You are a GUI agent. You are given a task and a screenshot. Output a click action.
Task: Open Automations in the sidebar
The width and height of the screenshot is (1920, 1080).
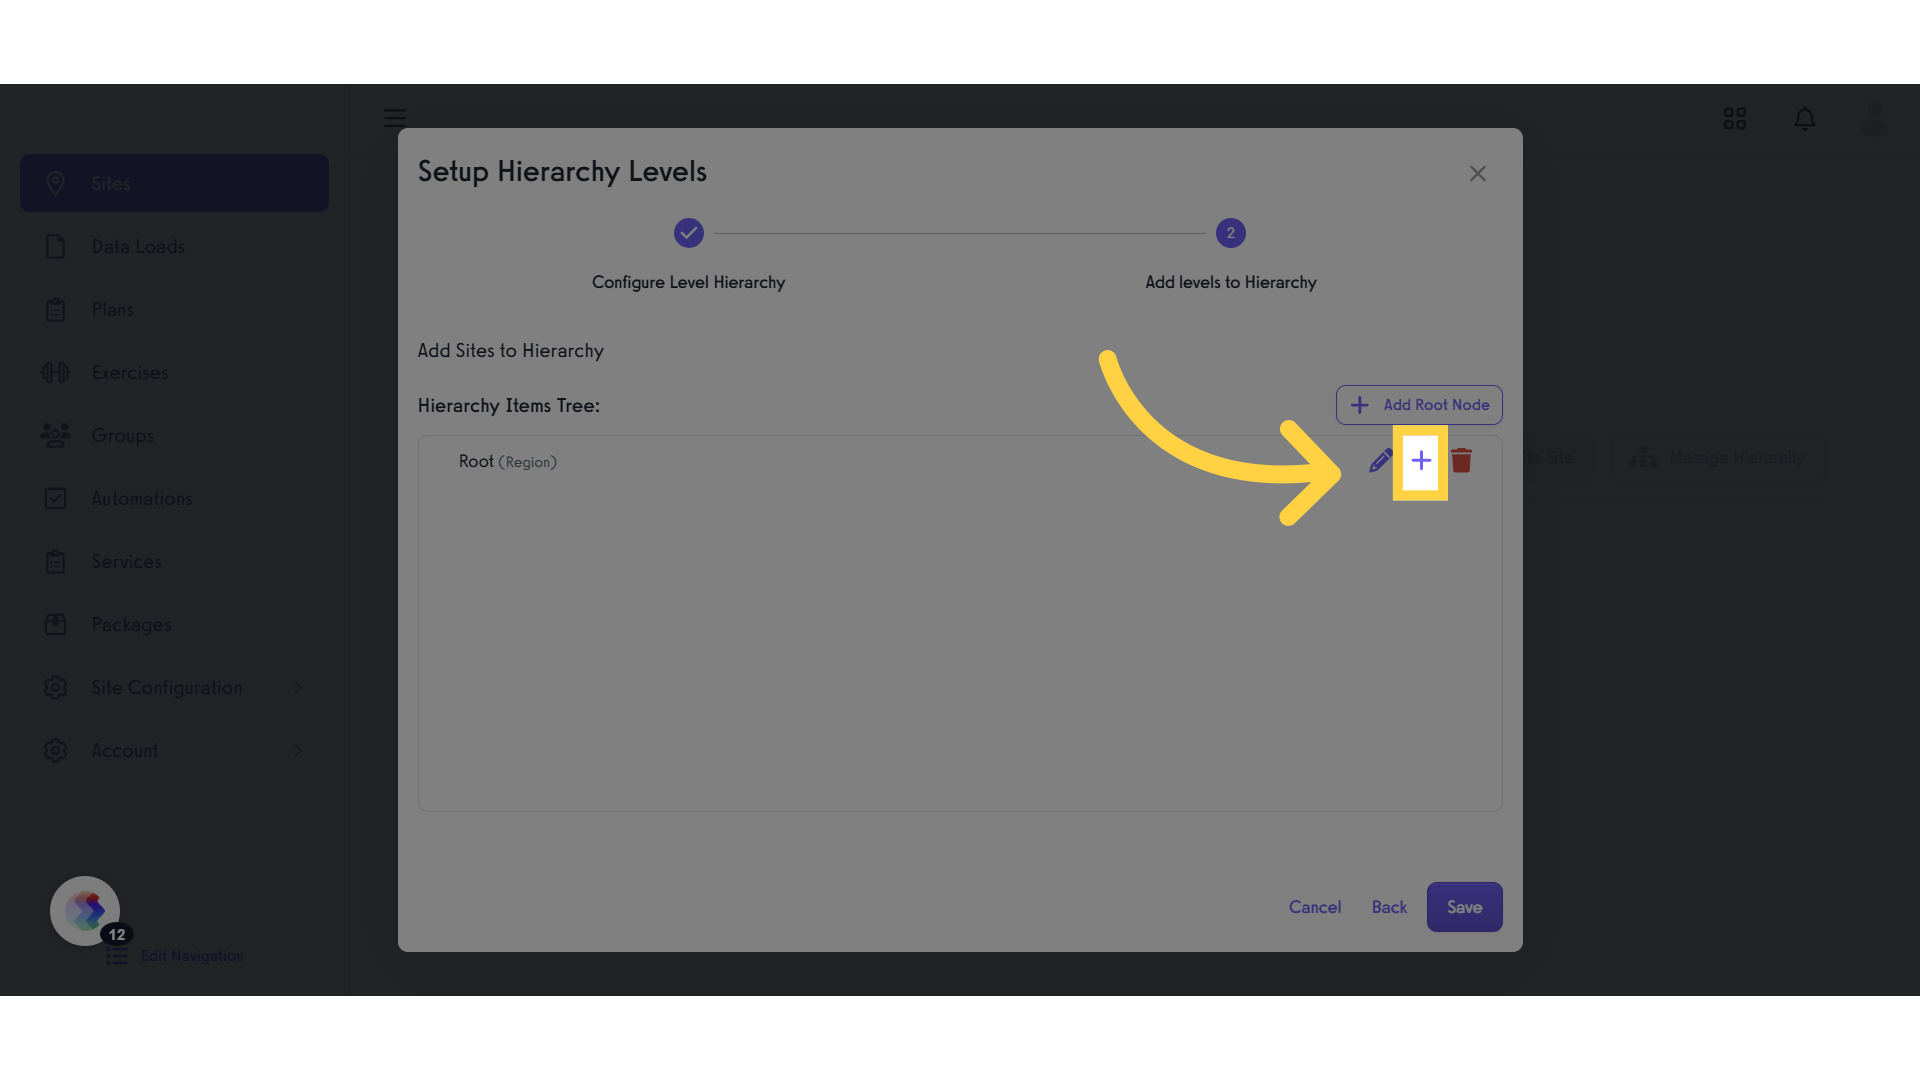point(174,498)
